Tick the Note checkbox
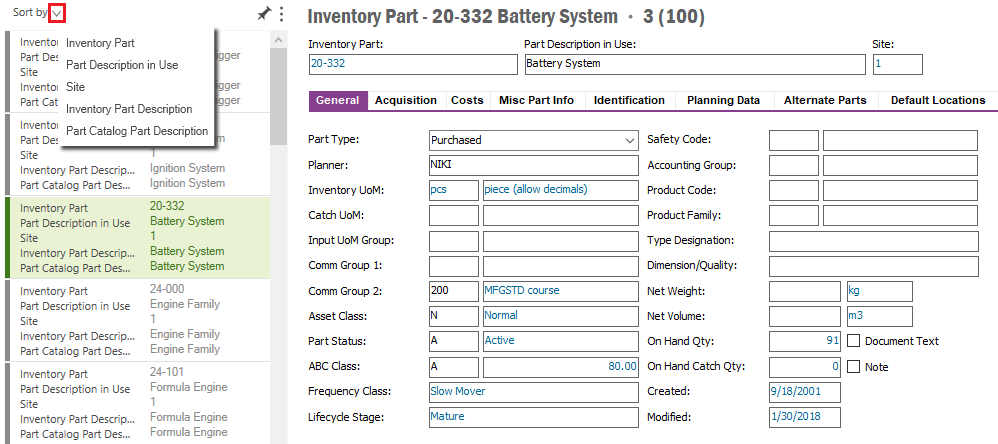Screen dimensions: 998x444 [854, 367]
